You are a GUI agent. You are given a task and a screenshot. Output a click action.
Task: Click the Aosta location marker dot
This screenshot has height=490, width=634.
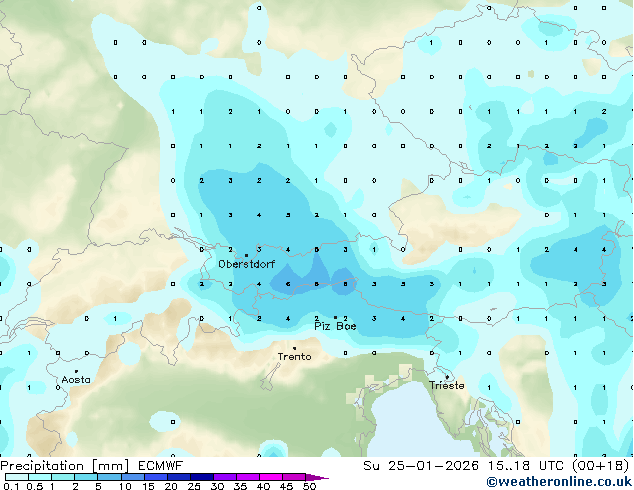coord(76,371)
